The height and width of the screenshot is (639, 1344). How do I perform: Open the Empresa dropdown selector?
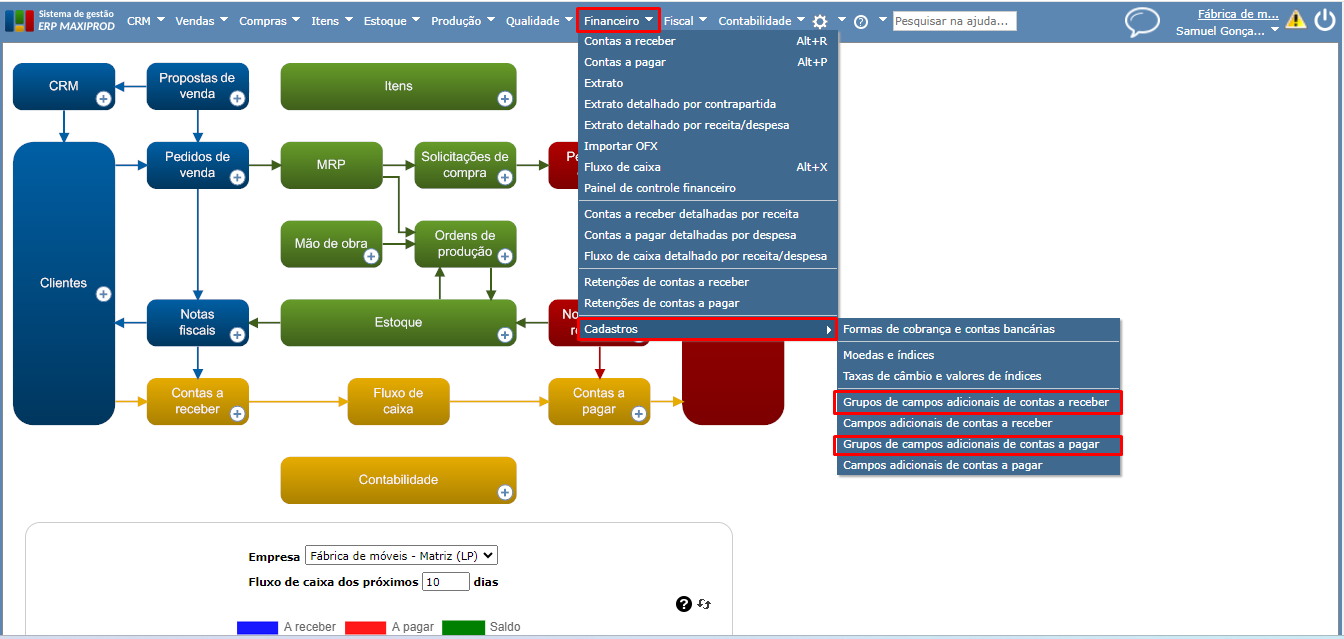(401, 556)
